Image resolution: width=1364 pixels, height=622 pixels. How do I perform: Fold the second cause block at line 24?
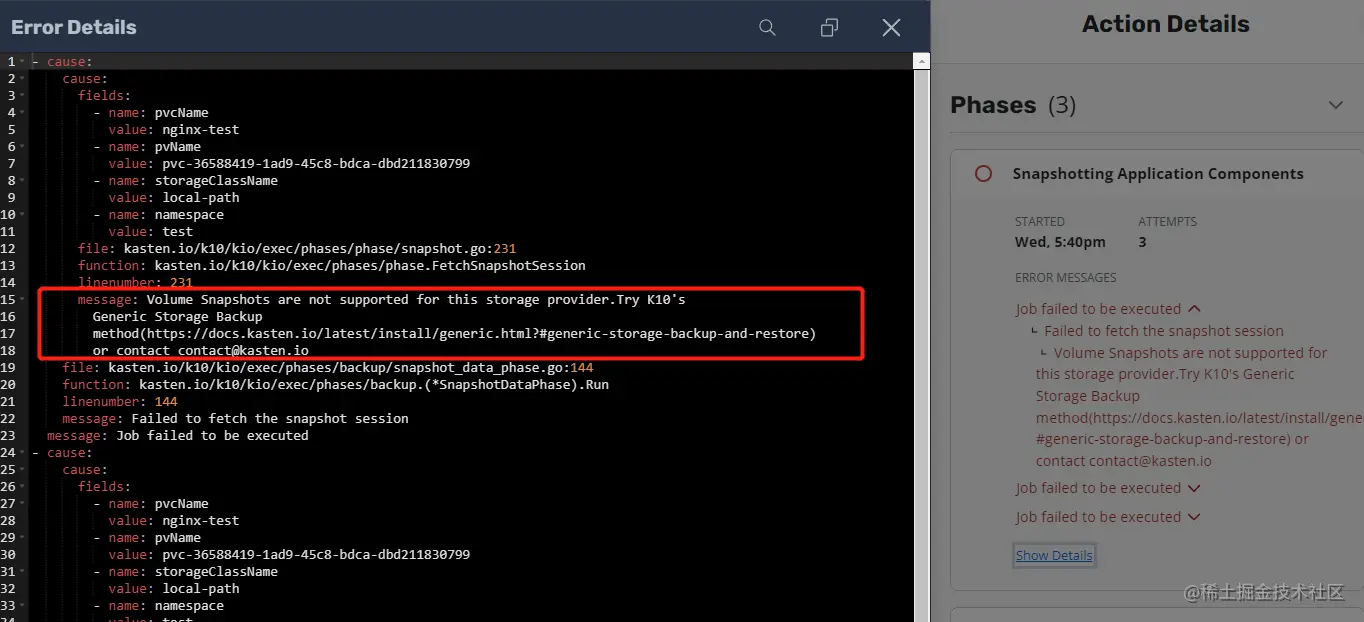click(23, 453)
